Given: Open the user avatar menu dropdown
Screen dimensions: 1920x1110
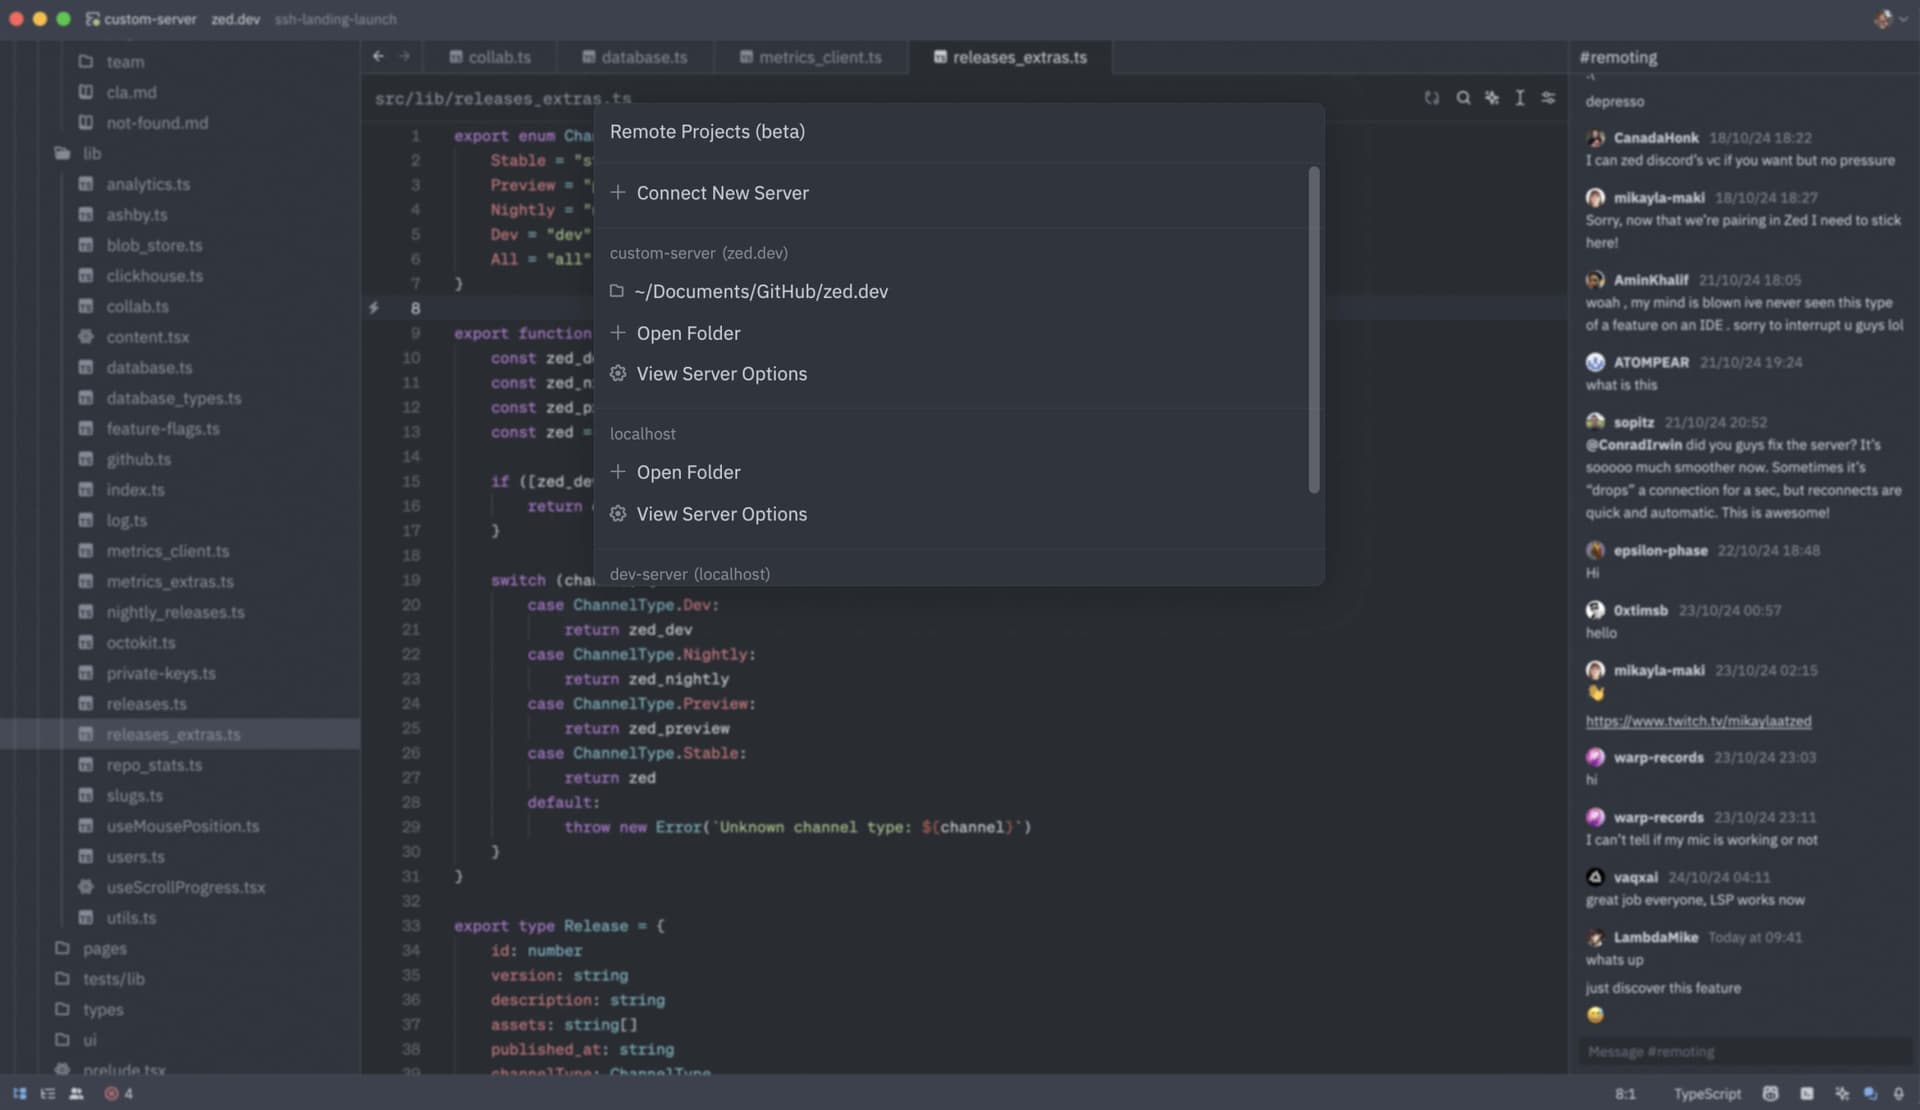Looking at the screenshot, I should pos(1889,19).
